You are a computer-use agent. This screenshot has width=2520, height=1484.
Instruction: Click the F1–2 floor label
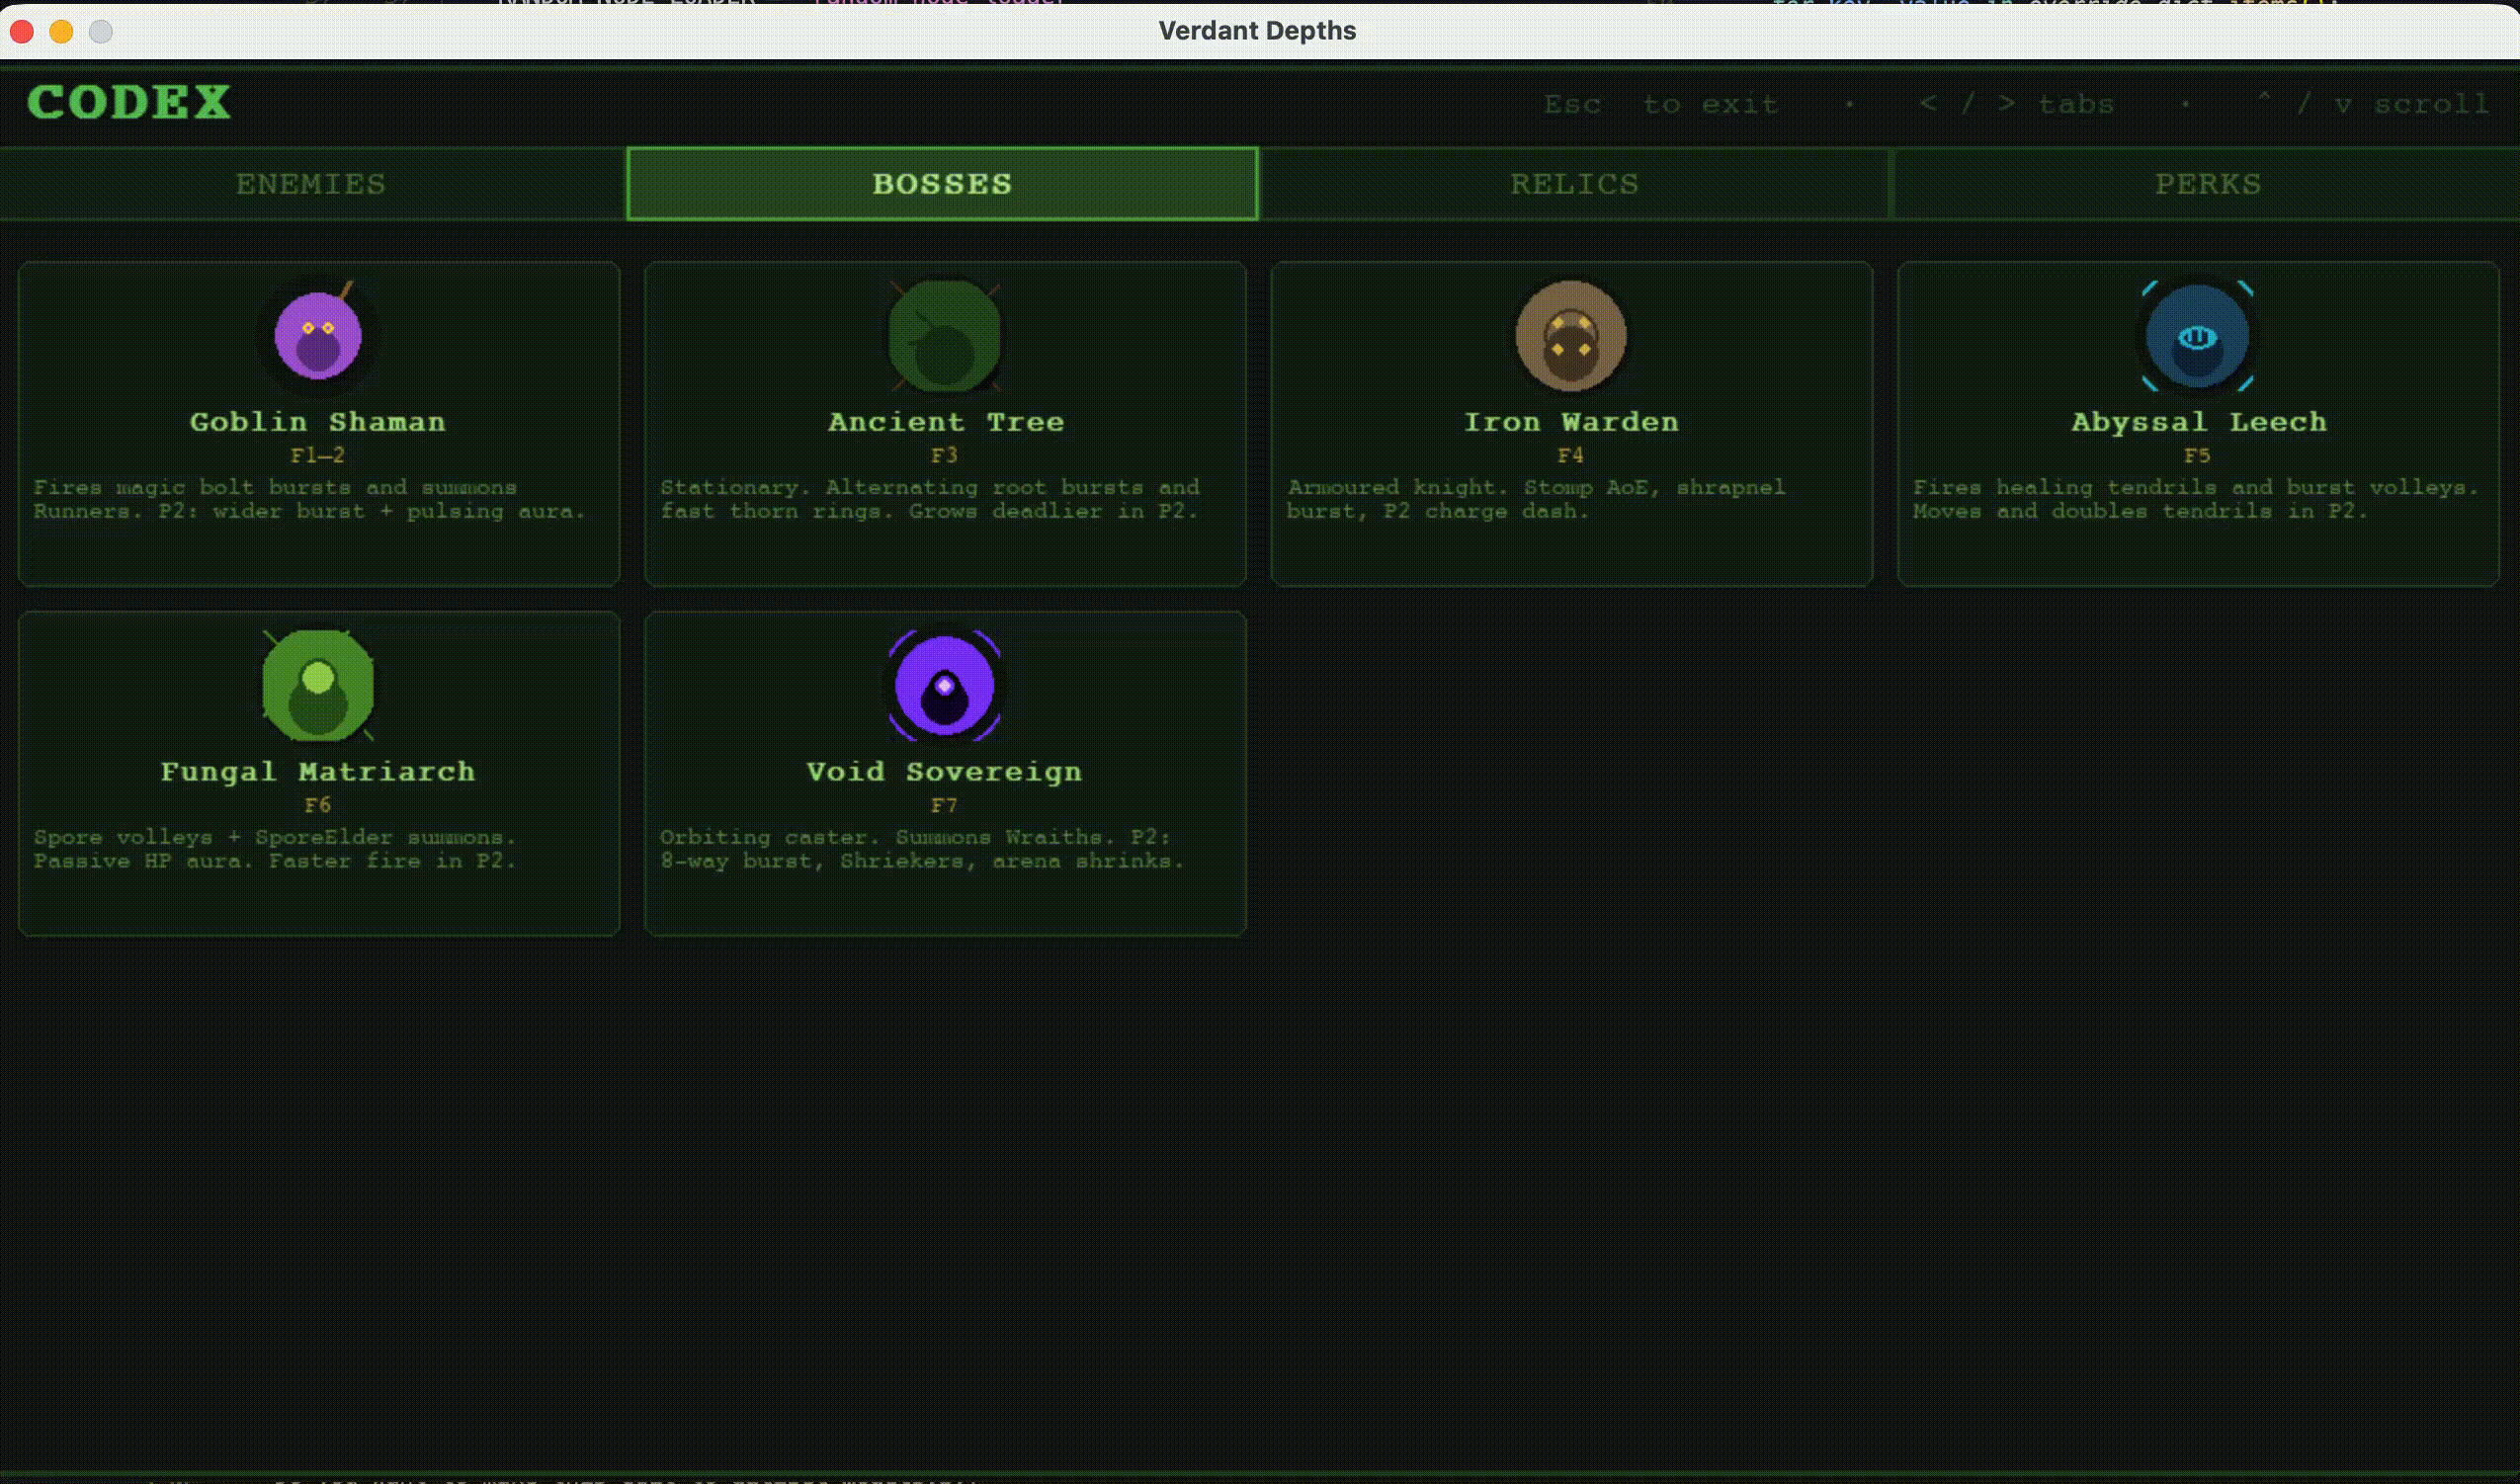(318, 456)
